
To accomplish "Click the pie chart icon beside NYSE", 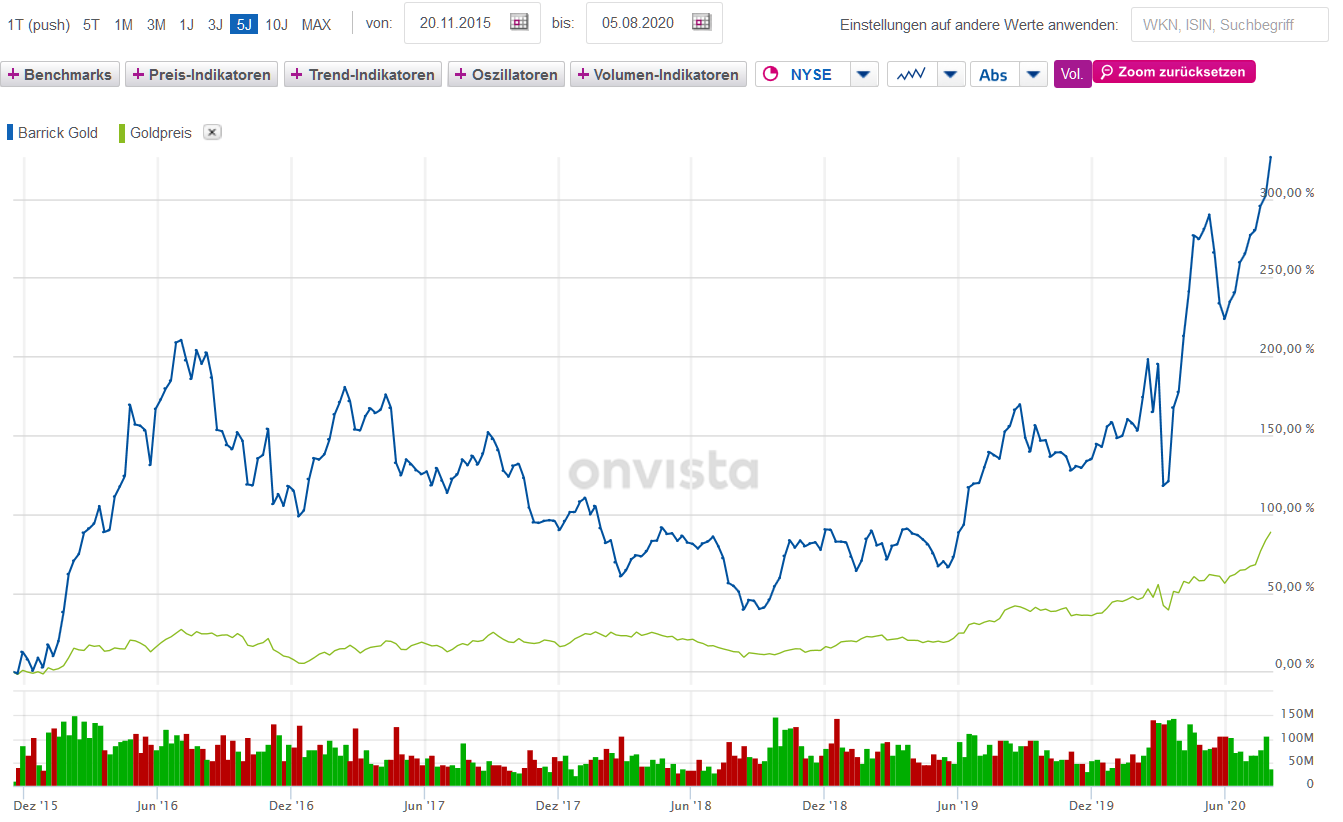I will pyautogui.click(x=769, y=73).
